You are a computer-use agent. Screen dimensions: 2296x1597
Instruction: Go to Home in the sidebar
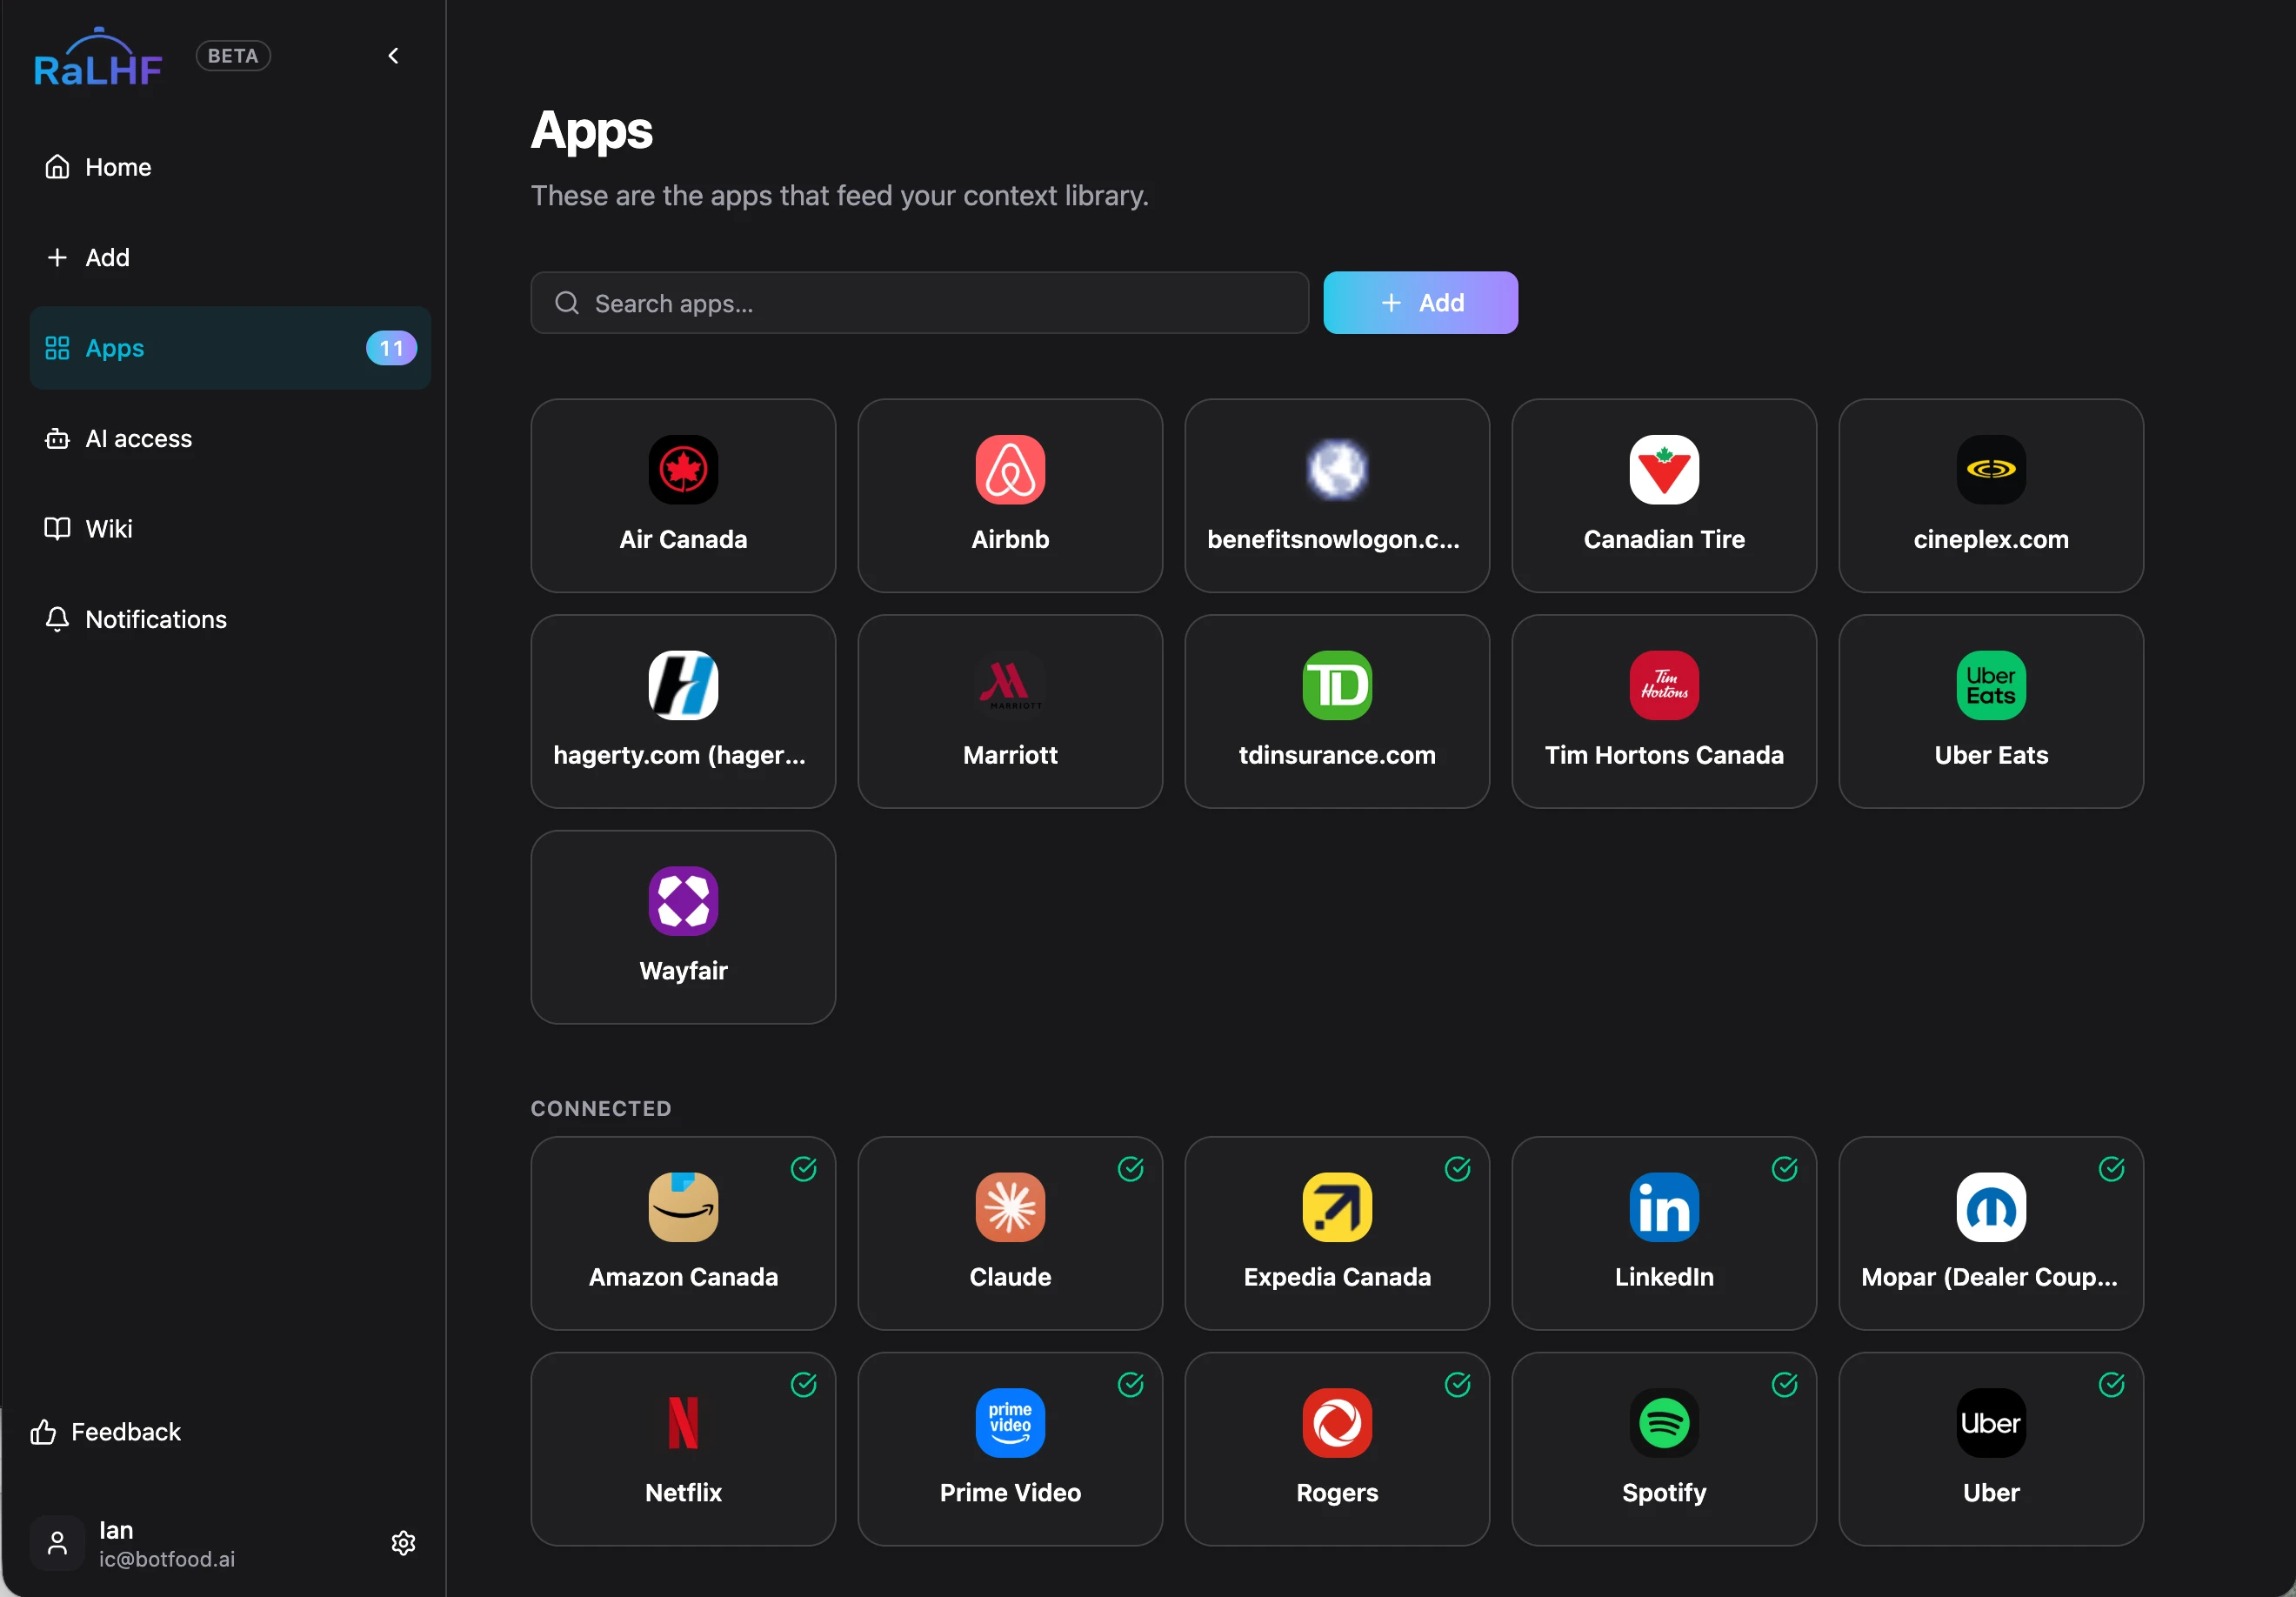(230, 167)
